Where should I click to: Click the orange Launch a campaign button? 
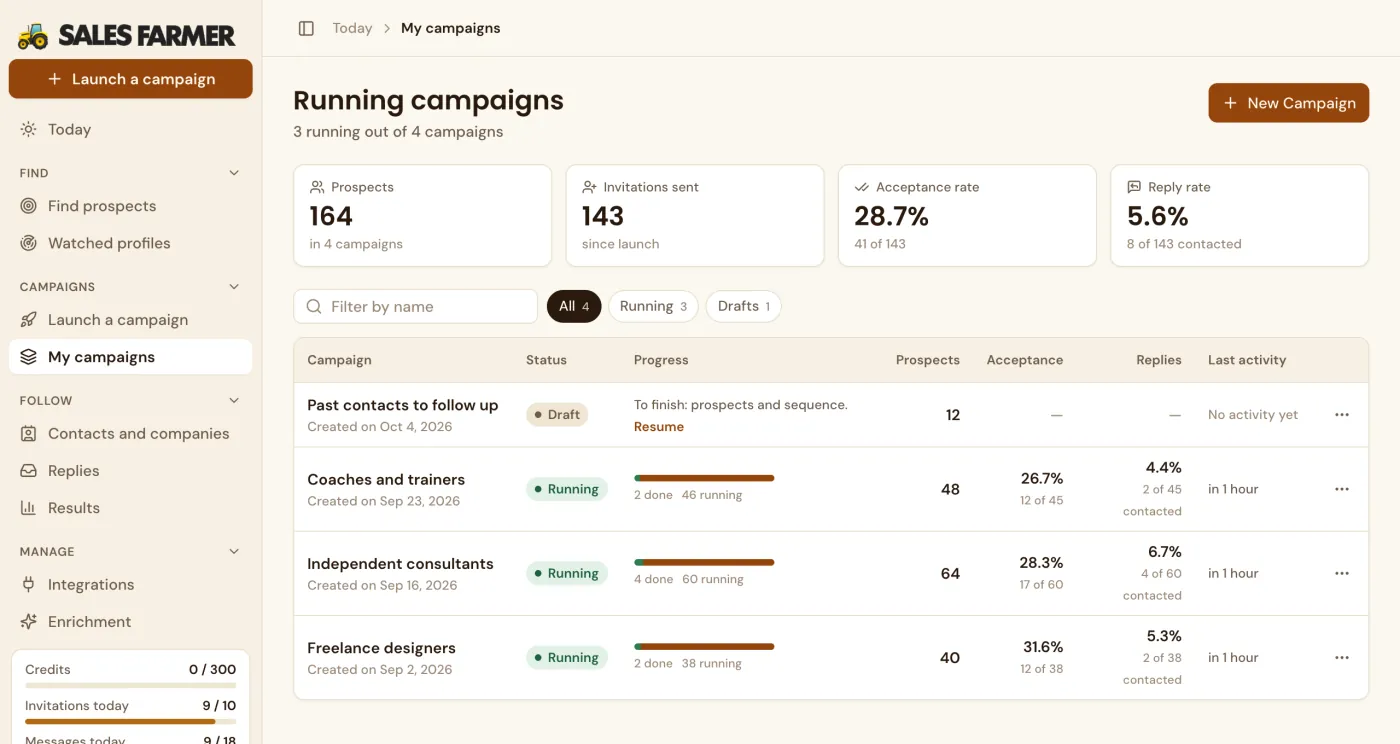[130, 79]
